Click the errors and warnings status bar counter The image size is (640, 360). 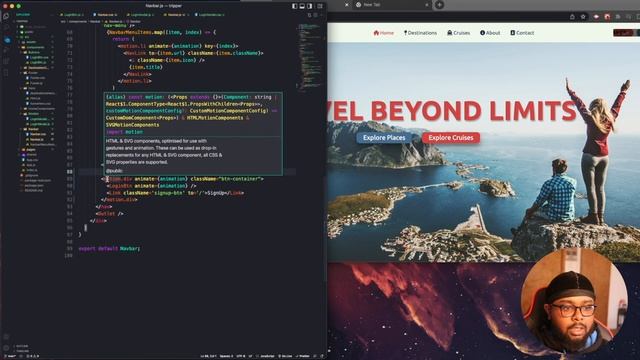click(x=33, y=356)
